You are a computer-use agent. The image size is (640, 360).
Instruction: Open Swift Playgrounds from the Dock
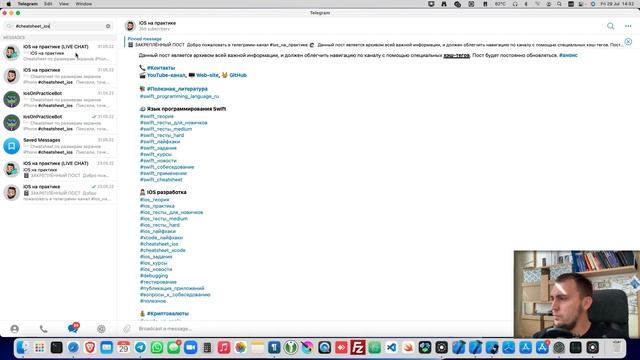click(x=408, y=347)
